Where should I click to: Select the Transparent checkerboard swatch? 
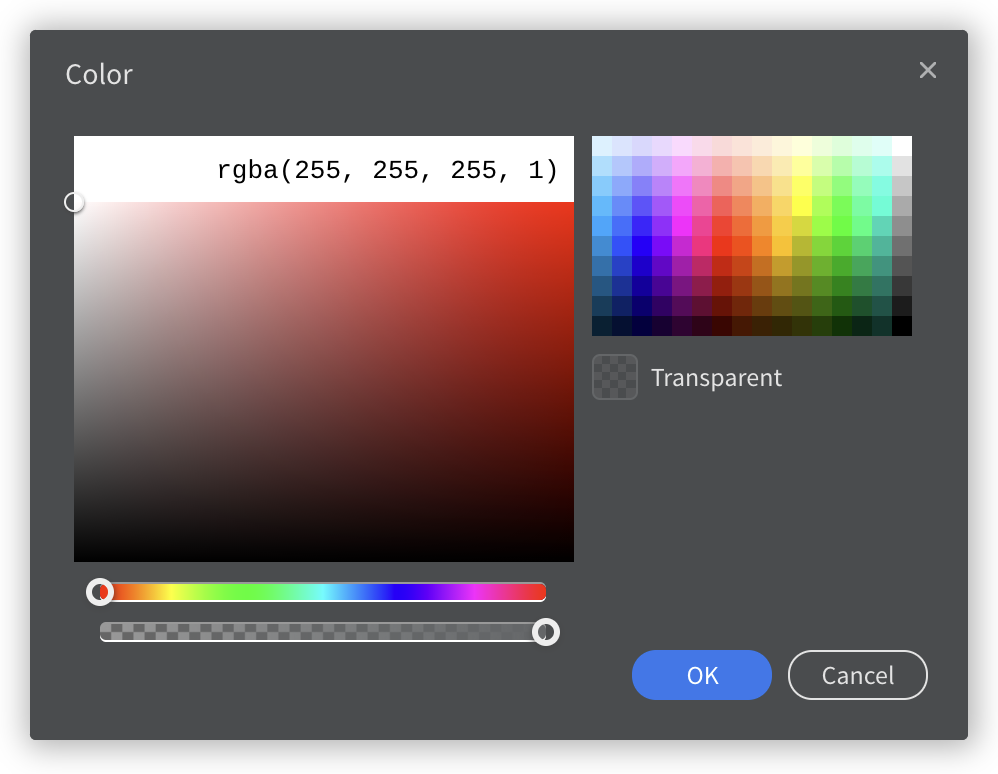point(614,378)
